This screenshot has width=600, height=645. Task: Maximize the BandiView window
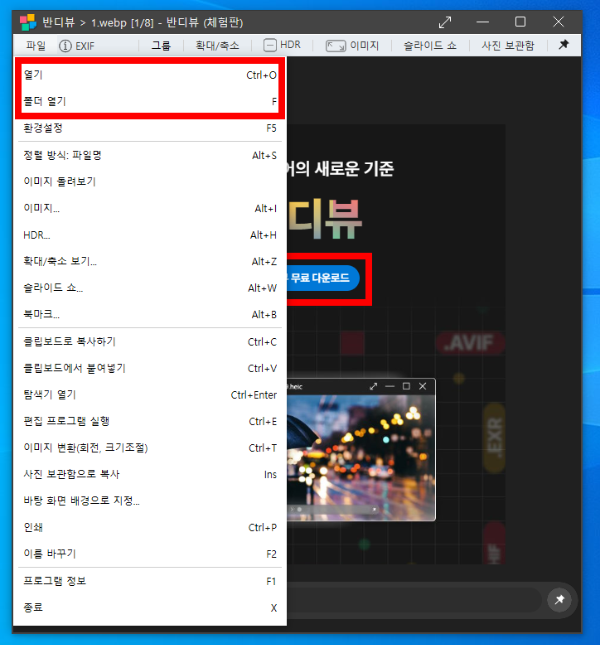point(520,22)
